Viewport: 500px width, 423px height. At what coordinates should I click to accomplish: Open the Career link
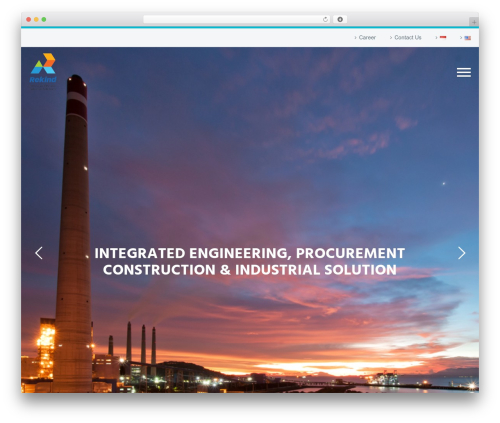click(367, 37)
